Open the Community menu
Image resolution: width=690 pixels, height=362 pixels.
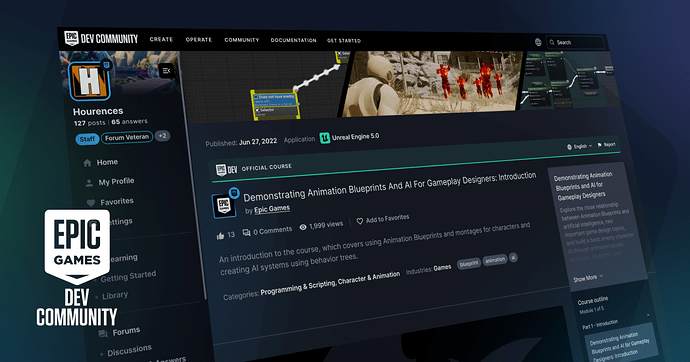242,40
